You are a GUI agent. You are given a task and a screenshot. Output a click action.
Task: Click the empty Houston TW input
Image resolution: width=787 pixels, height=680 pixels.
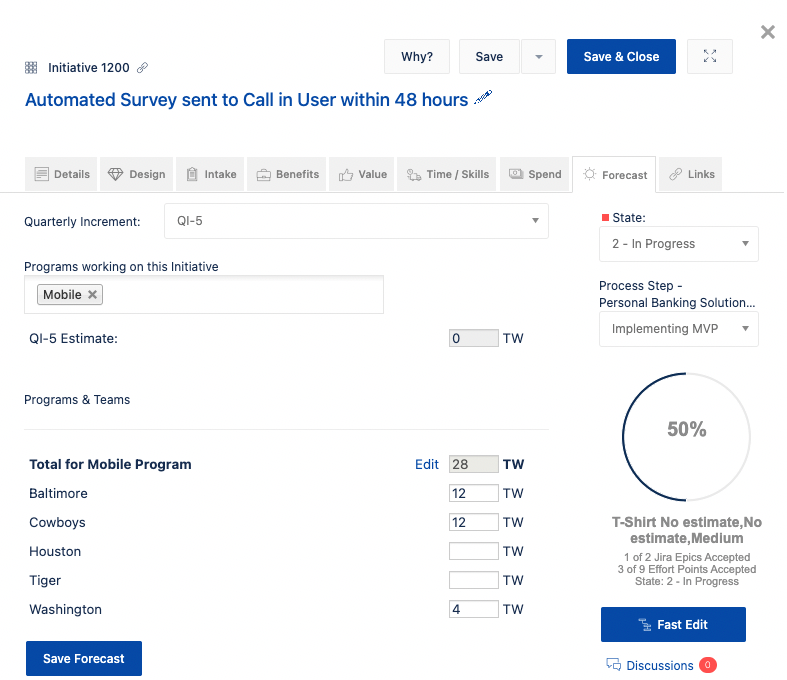(x=473, y=551)
